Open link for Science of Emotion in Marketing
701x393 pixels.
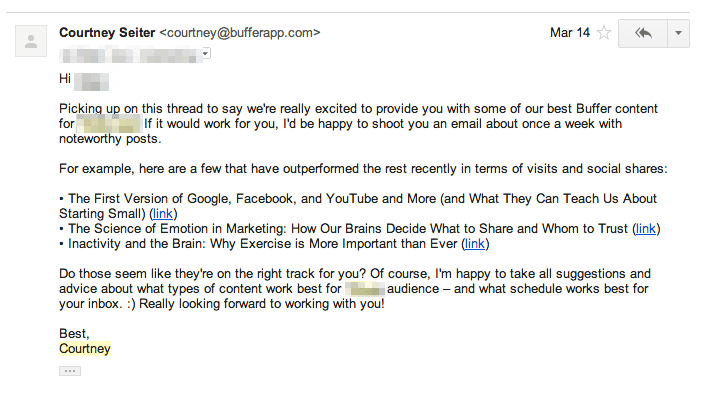646,228
